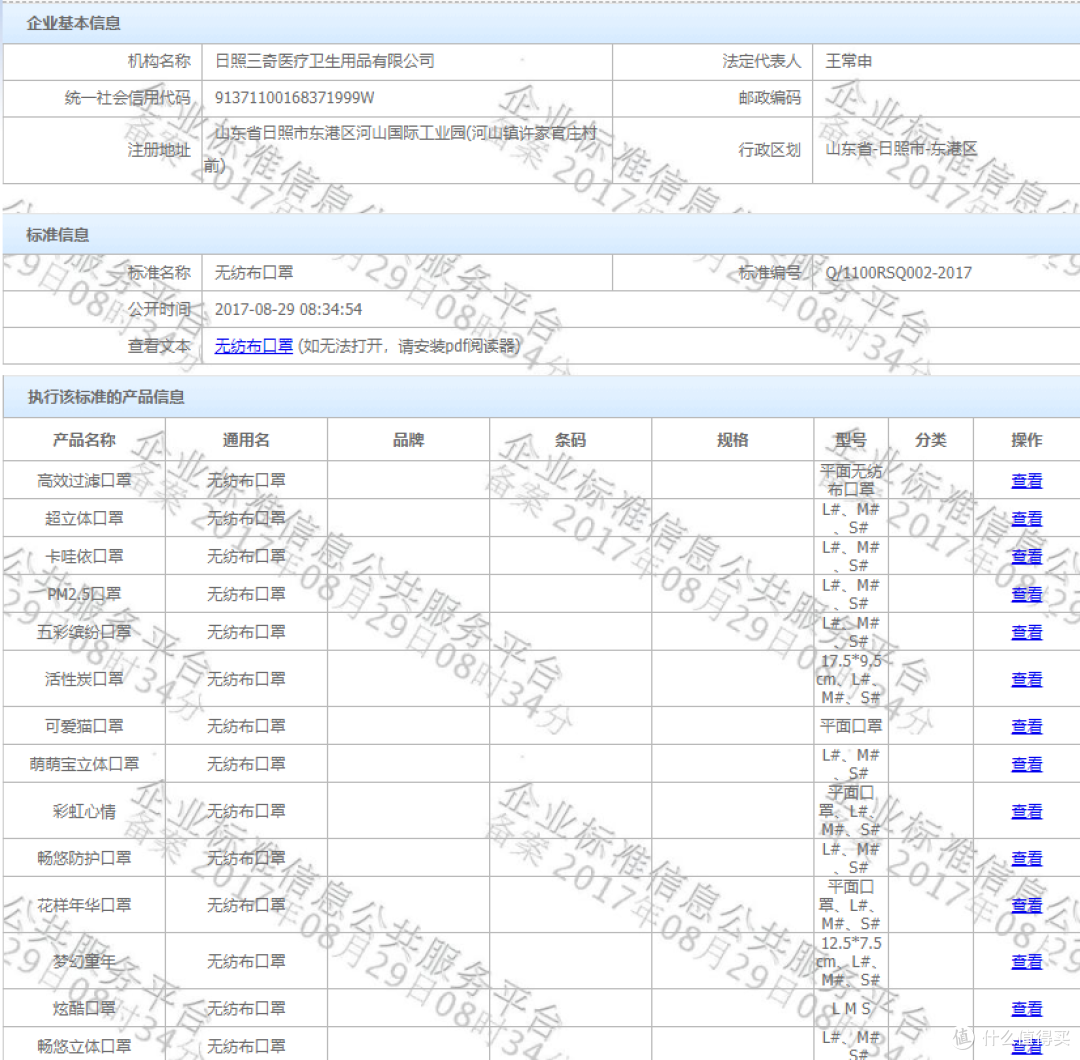Select model cell 12.5*7.5cm for 梦幻童年

(851, 962)
